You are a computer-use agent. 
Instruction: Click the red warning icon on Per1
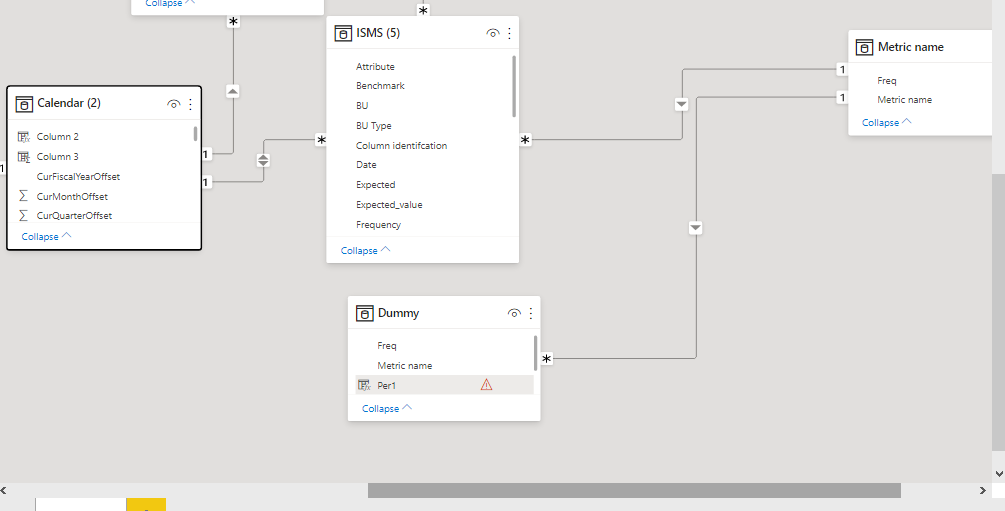[486, 385]
